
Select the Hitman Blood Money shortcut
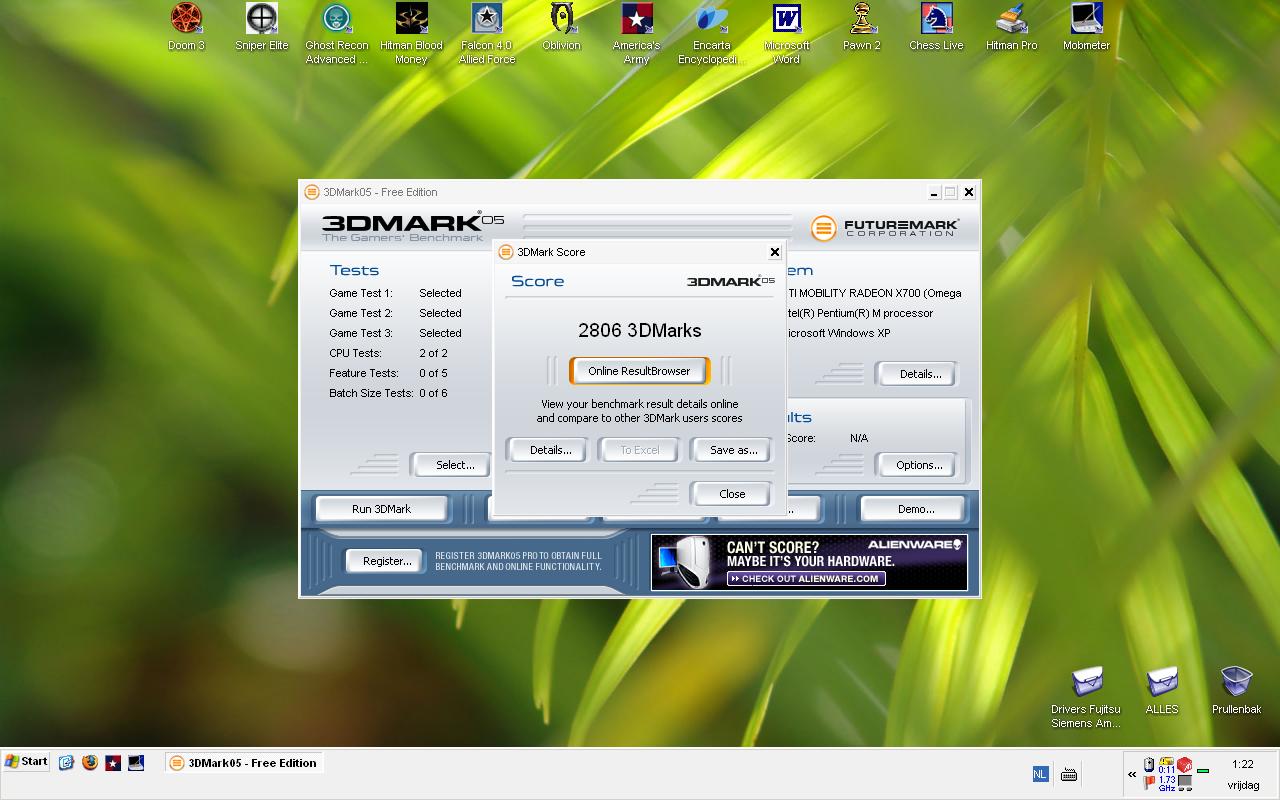coord(411,34)
